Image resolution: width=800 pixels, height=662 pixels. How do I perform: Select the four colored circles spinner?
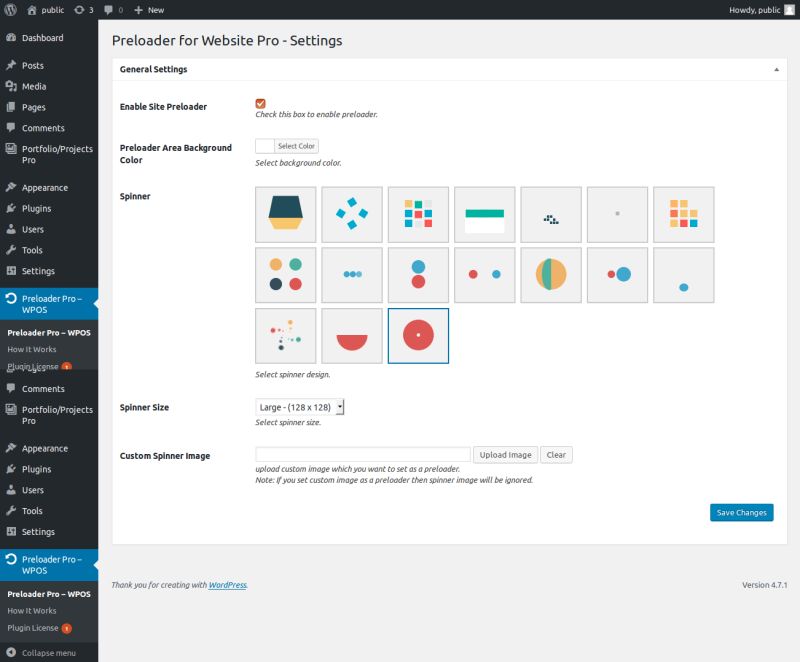click(285, 275)
